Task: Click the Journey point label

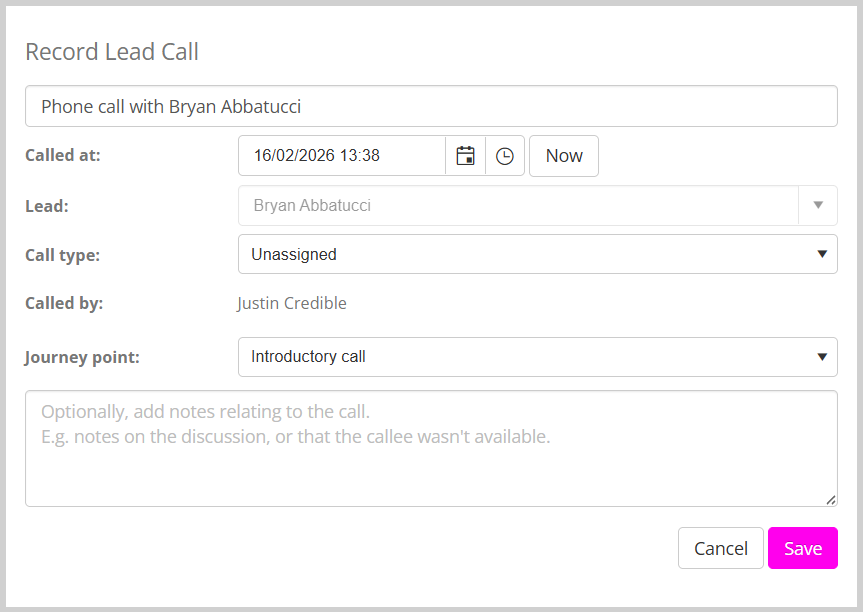Action: (x=82, y=357)
